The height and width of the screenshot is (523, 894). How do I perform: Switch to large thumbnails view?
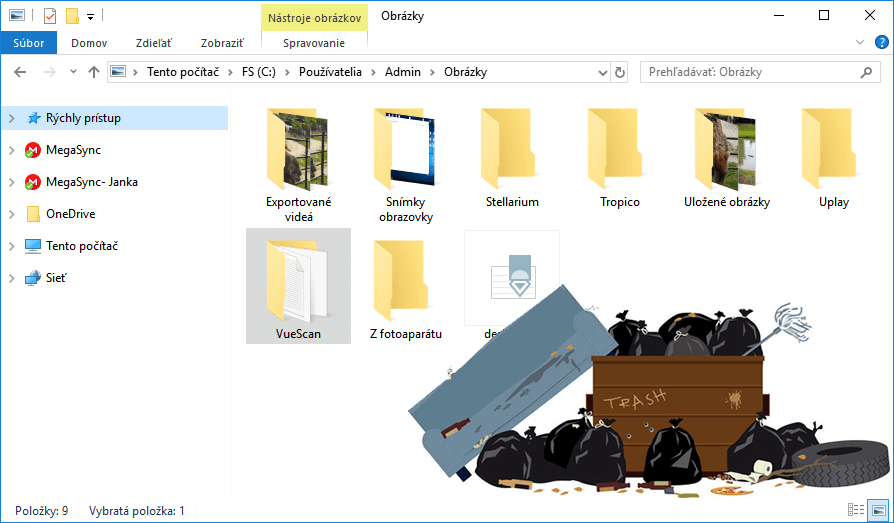point(877,510)
